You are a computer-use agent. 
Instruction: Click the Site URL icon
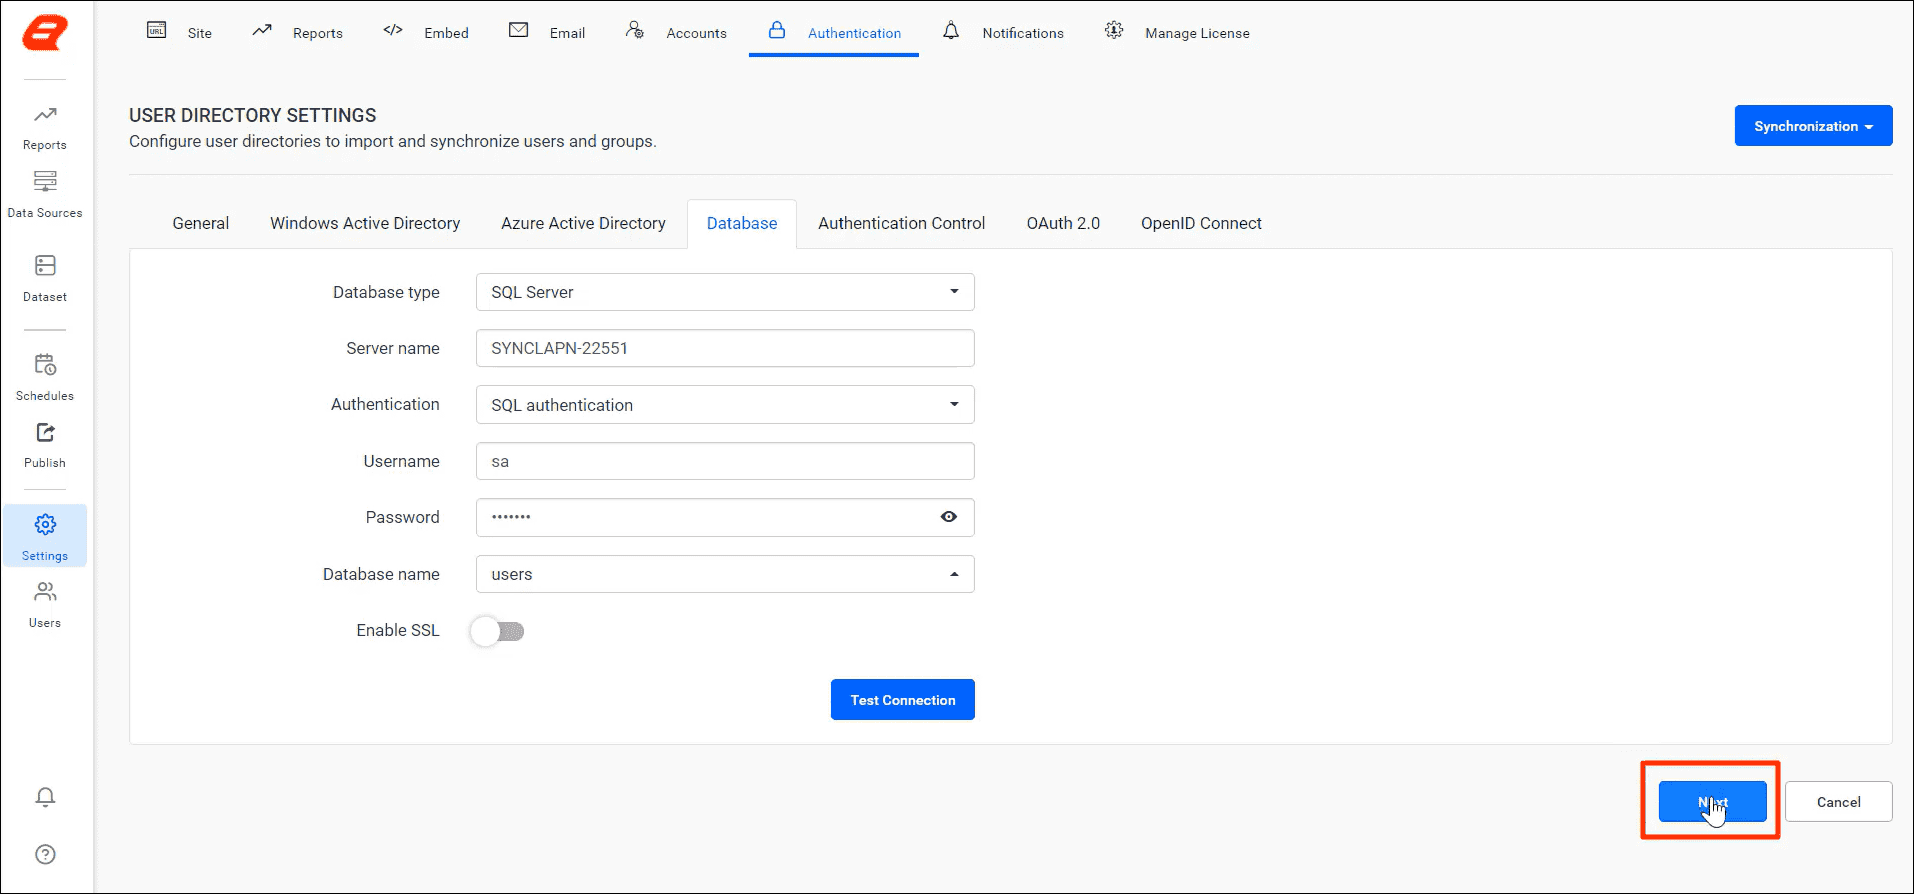(157, 30)
